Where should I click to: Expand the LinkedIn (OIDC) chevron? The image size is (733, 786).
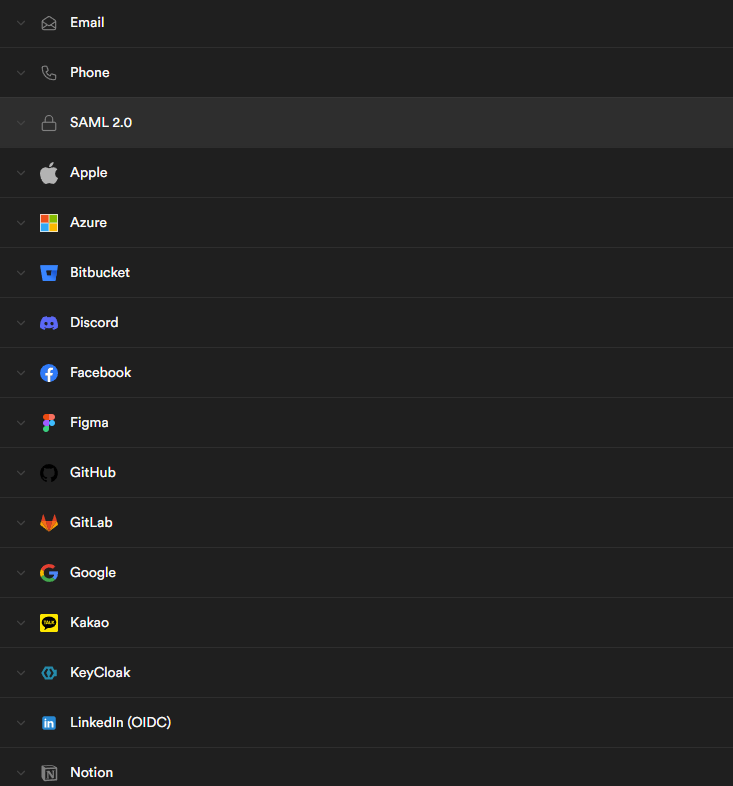pyautogui.click(x=21, y=723)
